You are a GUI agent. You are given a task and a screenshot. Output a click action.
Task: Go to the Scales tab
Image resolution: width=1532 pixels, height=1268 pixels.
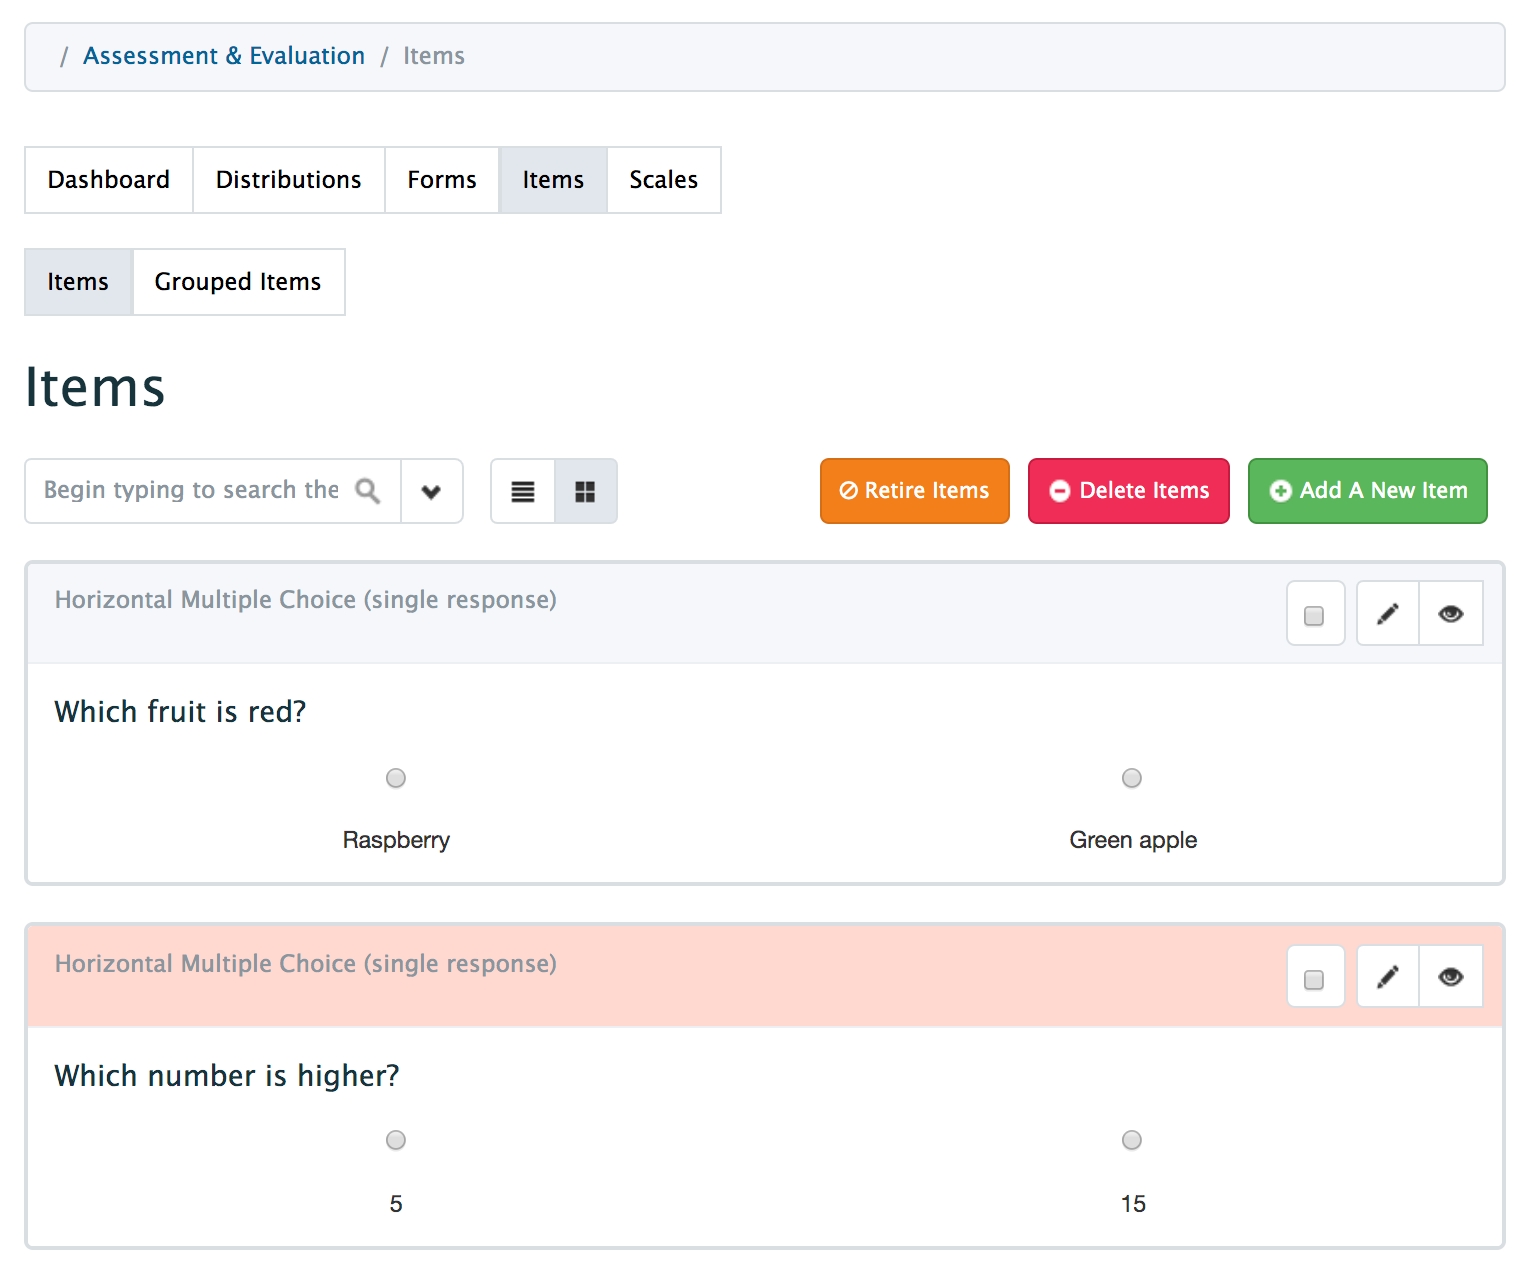[x=663, y=180]
